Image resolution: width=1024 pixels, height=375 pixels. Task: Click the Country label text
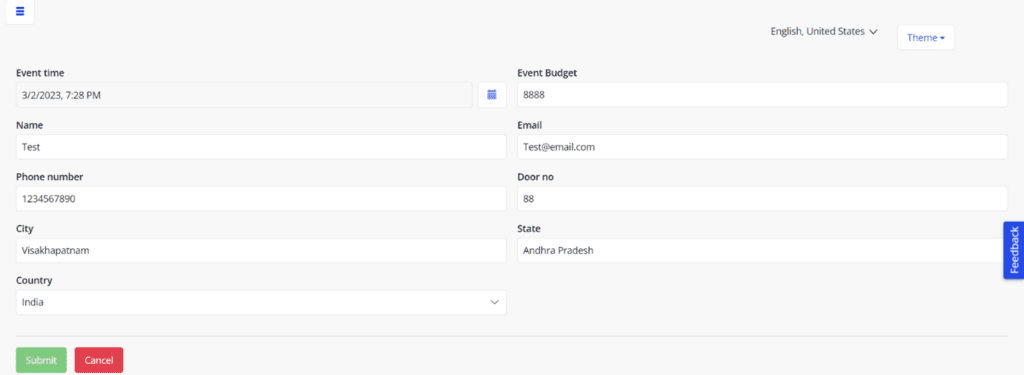click(34, 280)
